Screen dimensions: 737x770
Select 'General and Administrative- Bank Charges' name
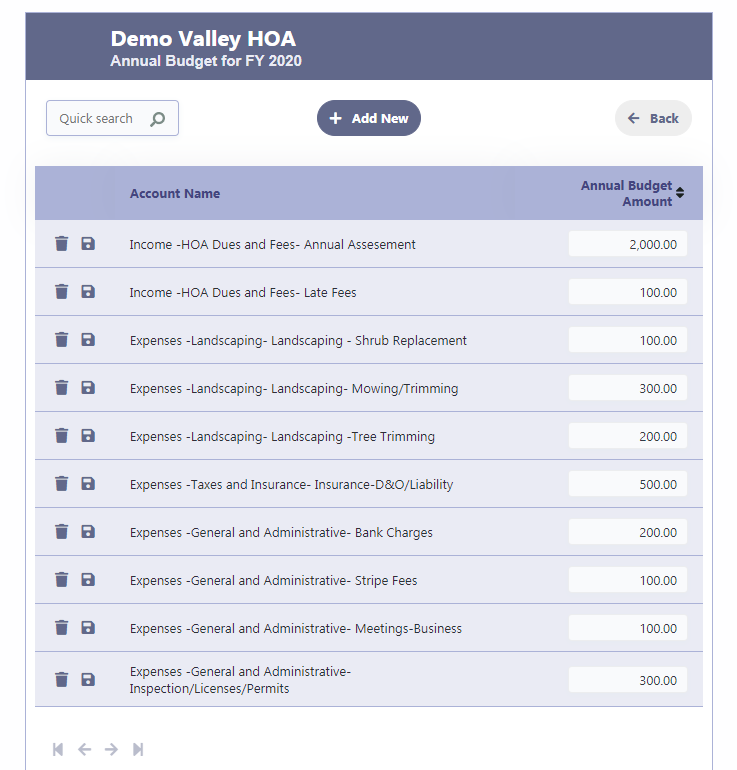point(312,533)
